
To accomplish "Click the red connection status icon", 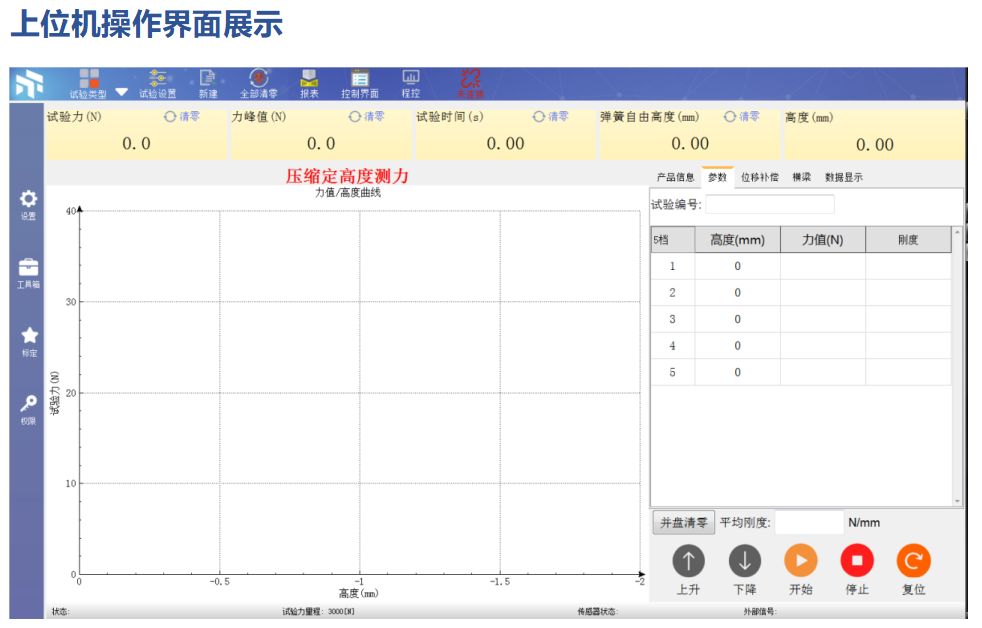I will point(470,82).
